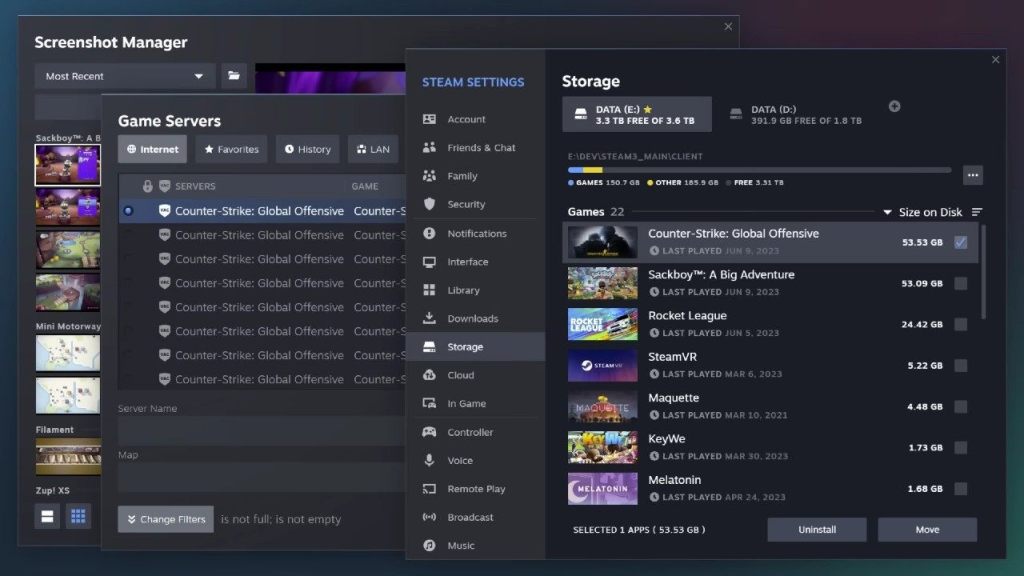Open Favorites tab in Game Servers

(231, 149)
